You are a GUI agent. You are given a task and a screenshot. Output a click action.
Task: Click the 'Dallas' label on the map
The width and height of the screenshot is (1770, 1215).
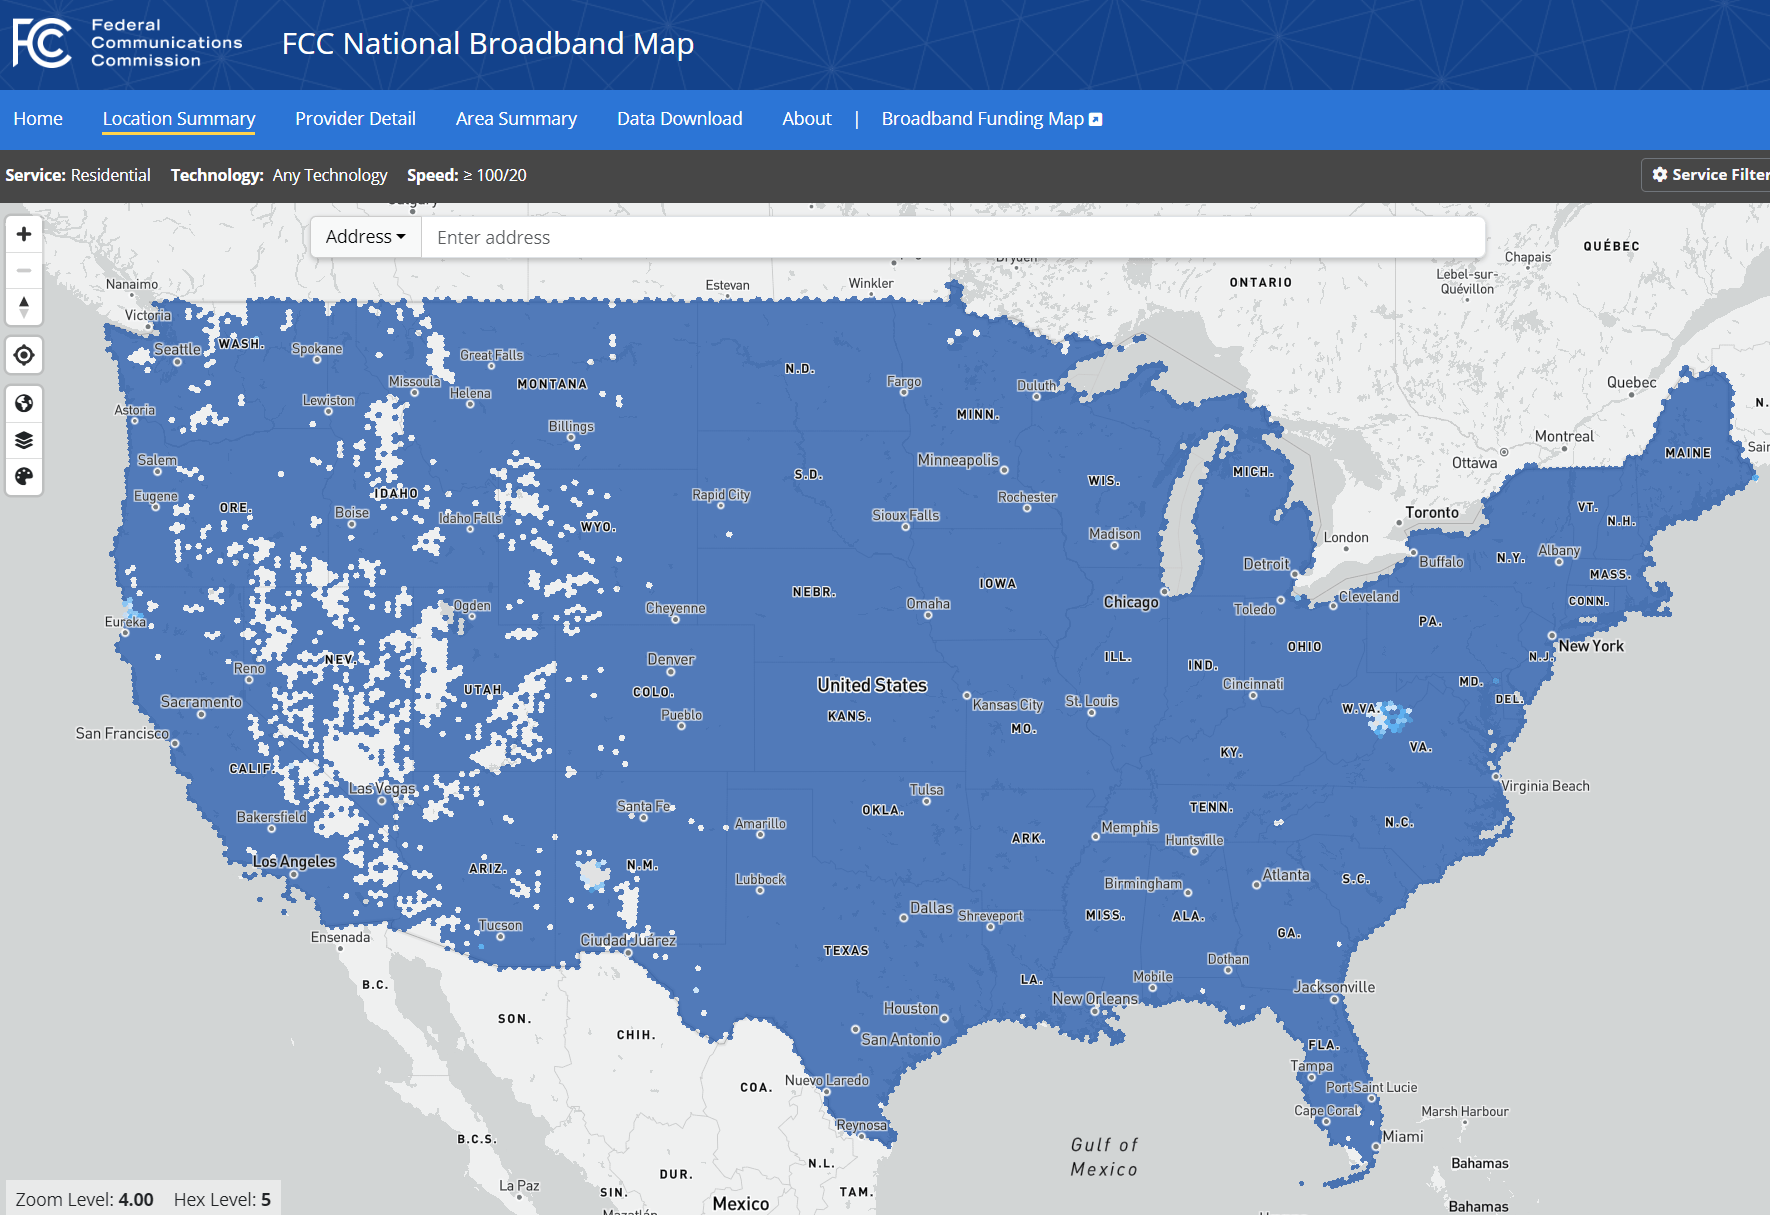(931, 907)
